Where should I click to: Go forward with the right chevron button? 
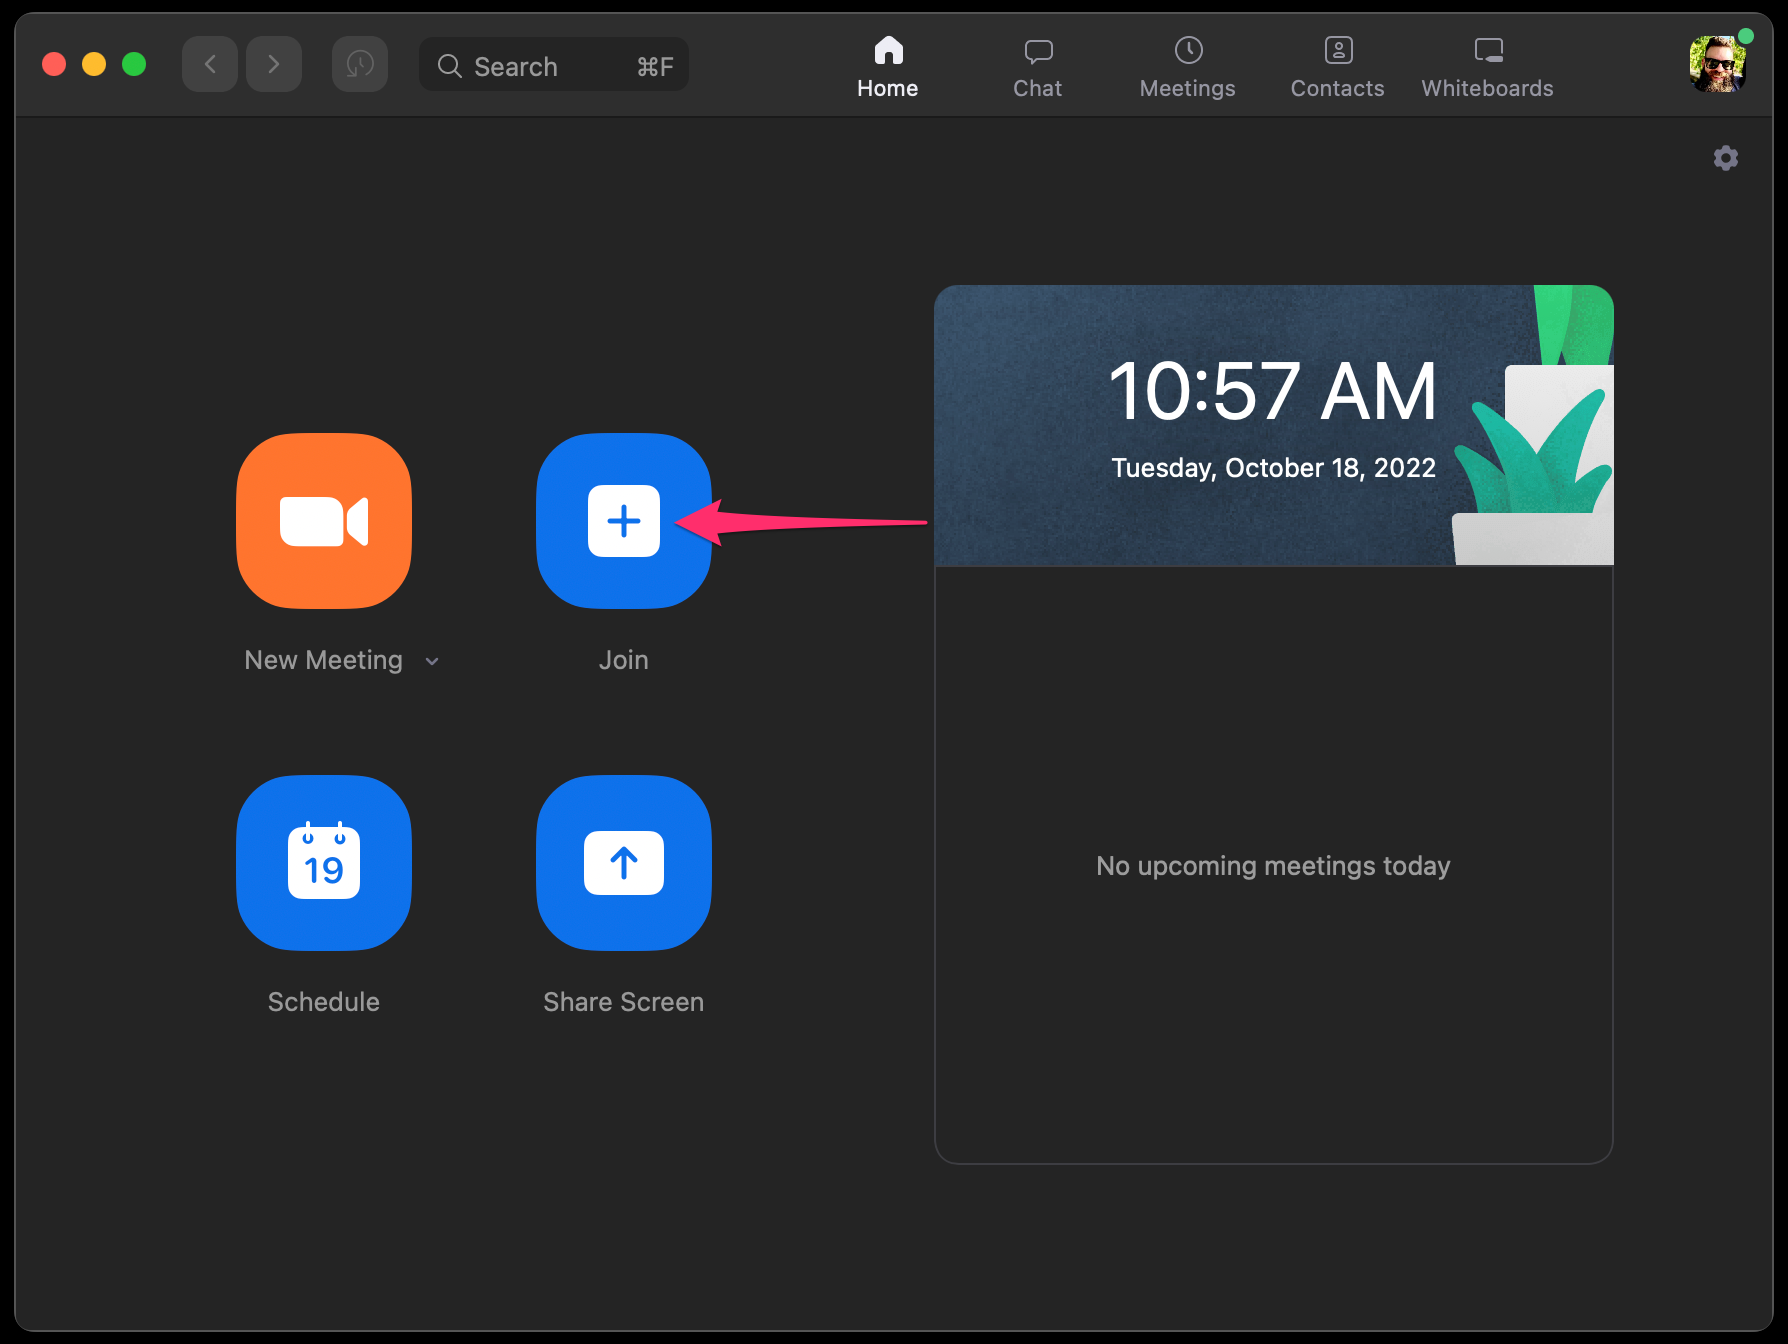(x=274, y=65)
